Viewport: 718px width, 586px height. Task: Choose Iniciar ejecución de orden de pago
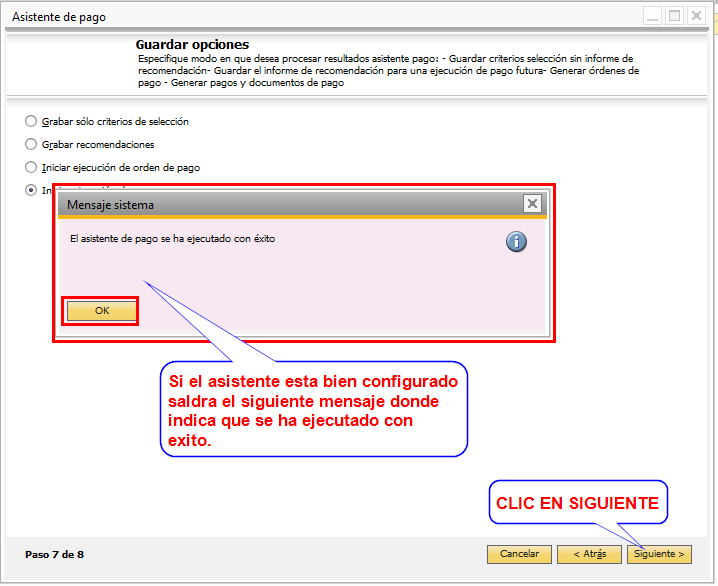click(32, 167)
